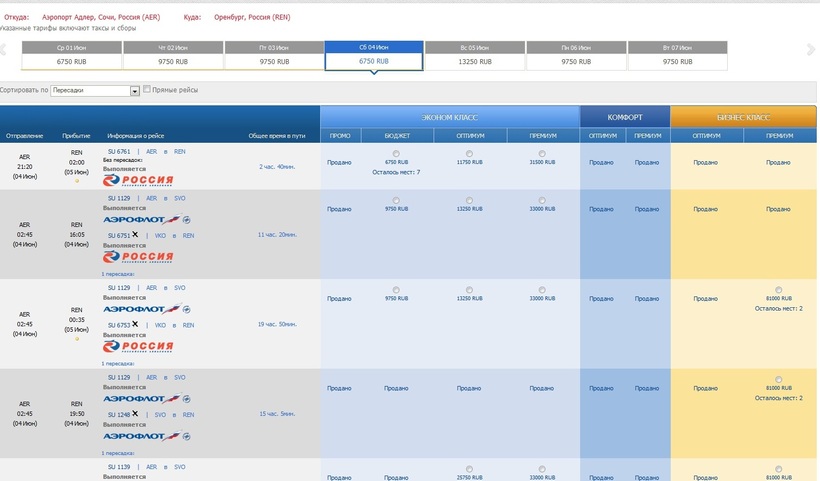Open flight SU 6761 information link
The height and width of the screenshot is (481, 820).
click(119, 151)
